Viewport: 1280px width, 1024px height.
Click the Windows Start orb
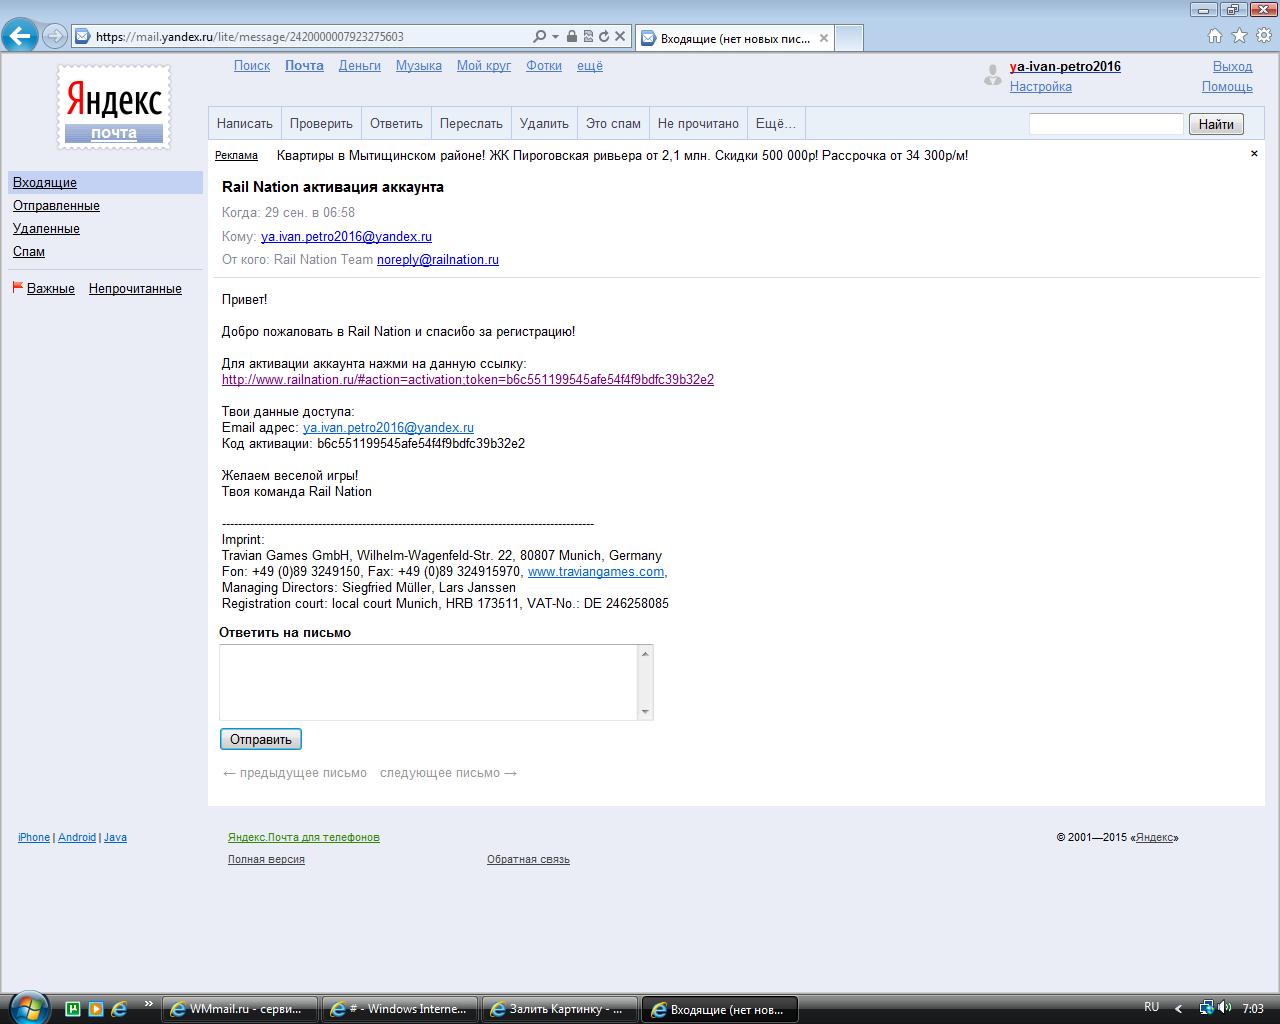coord(27,1008)
